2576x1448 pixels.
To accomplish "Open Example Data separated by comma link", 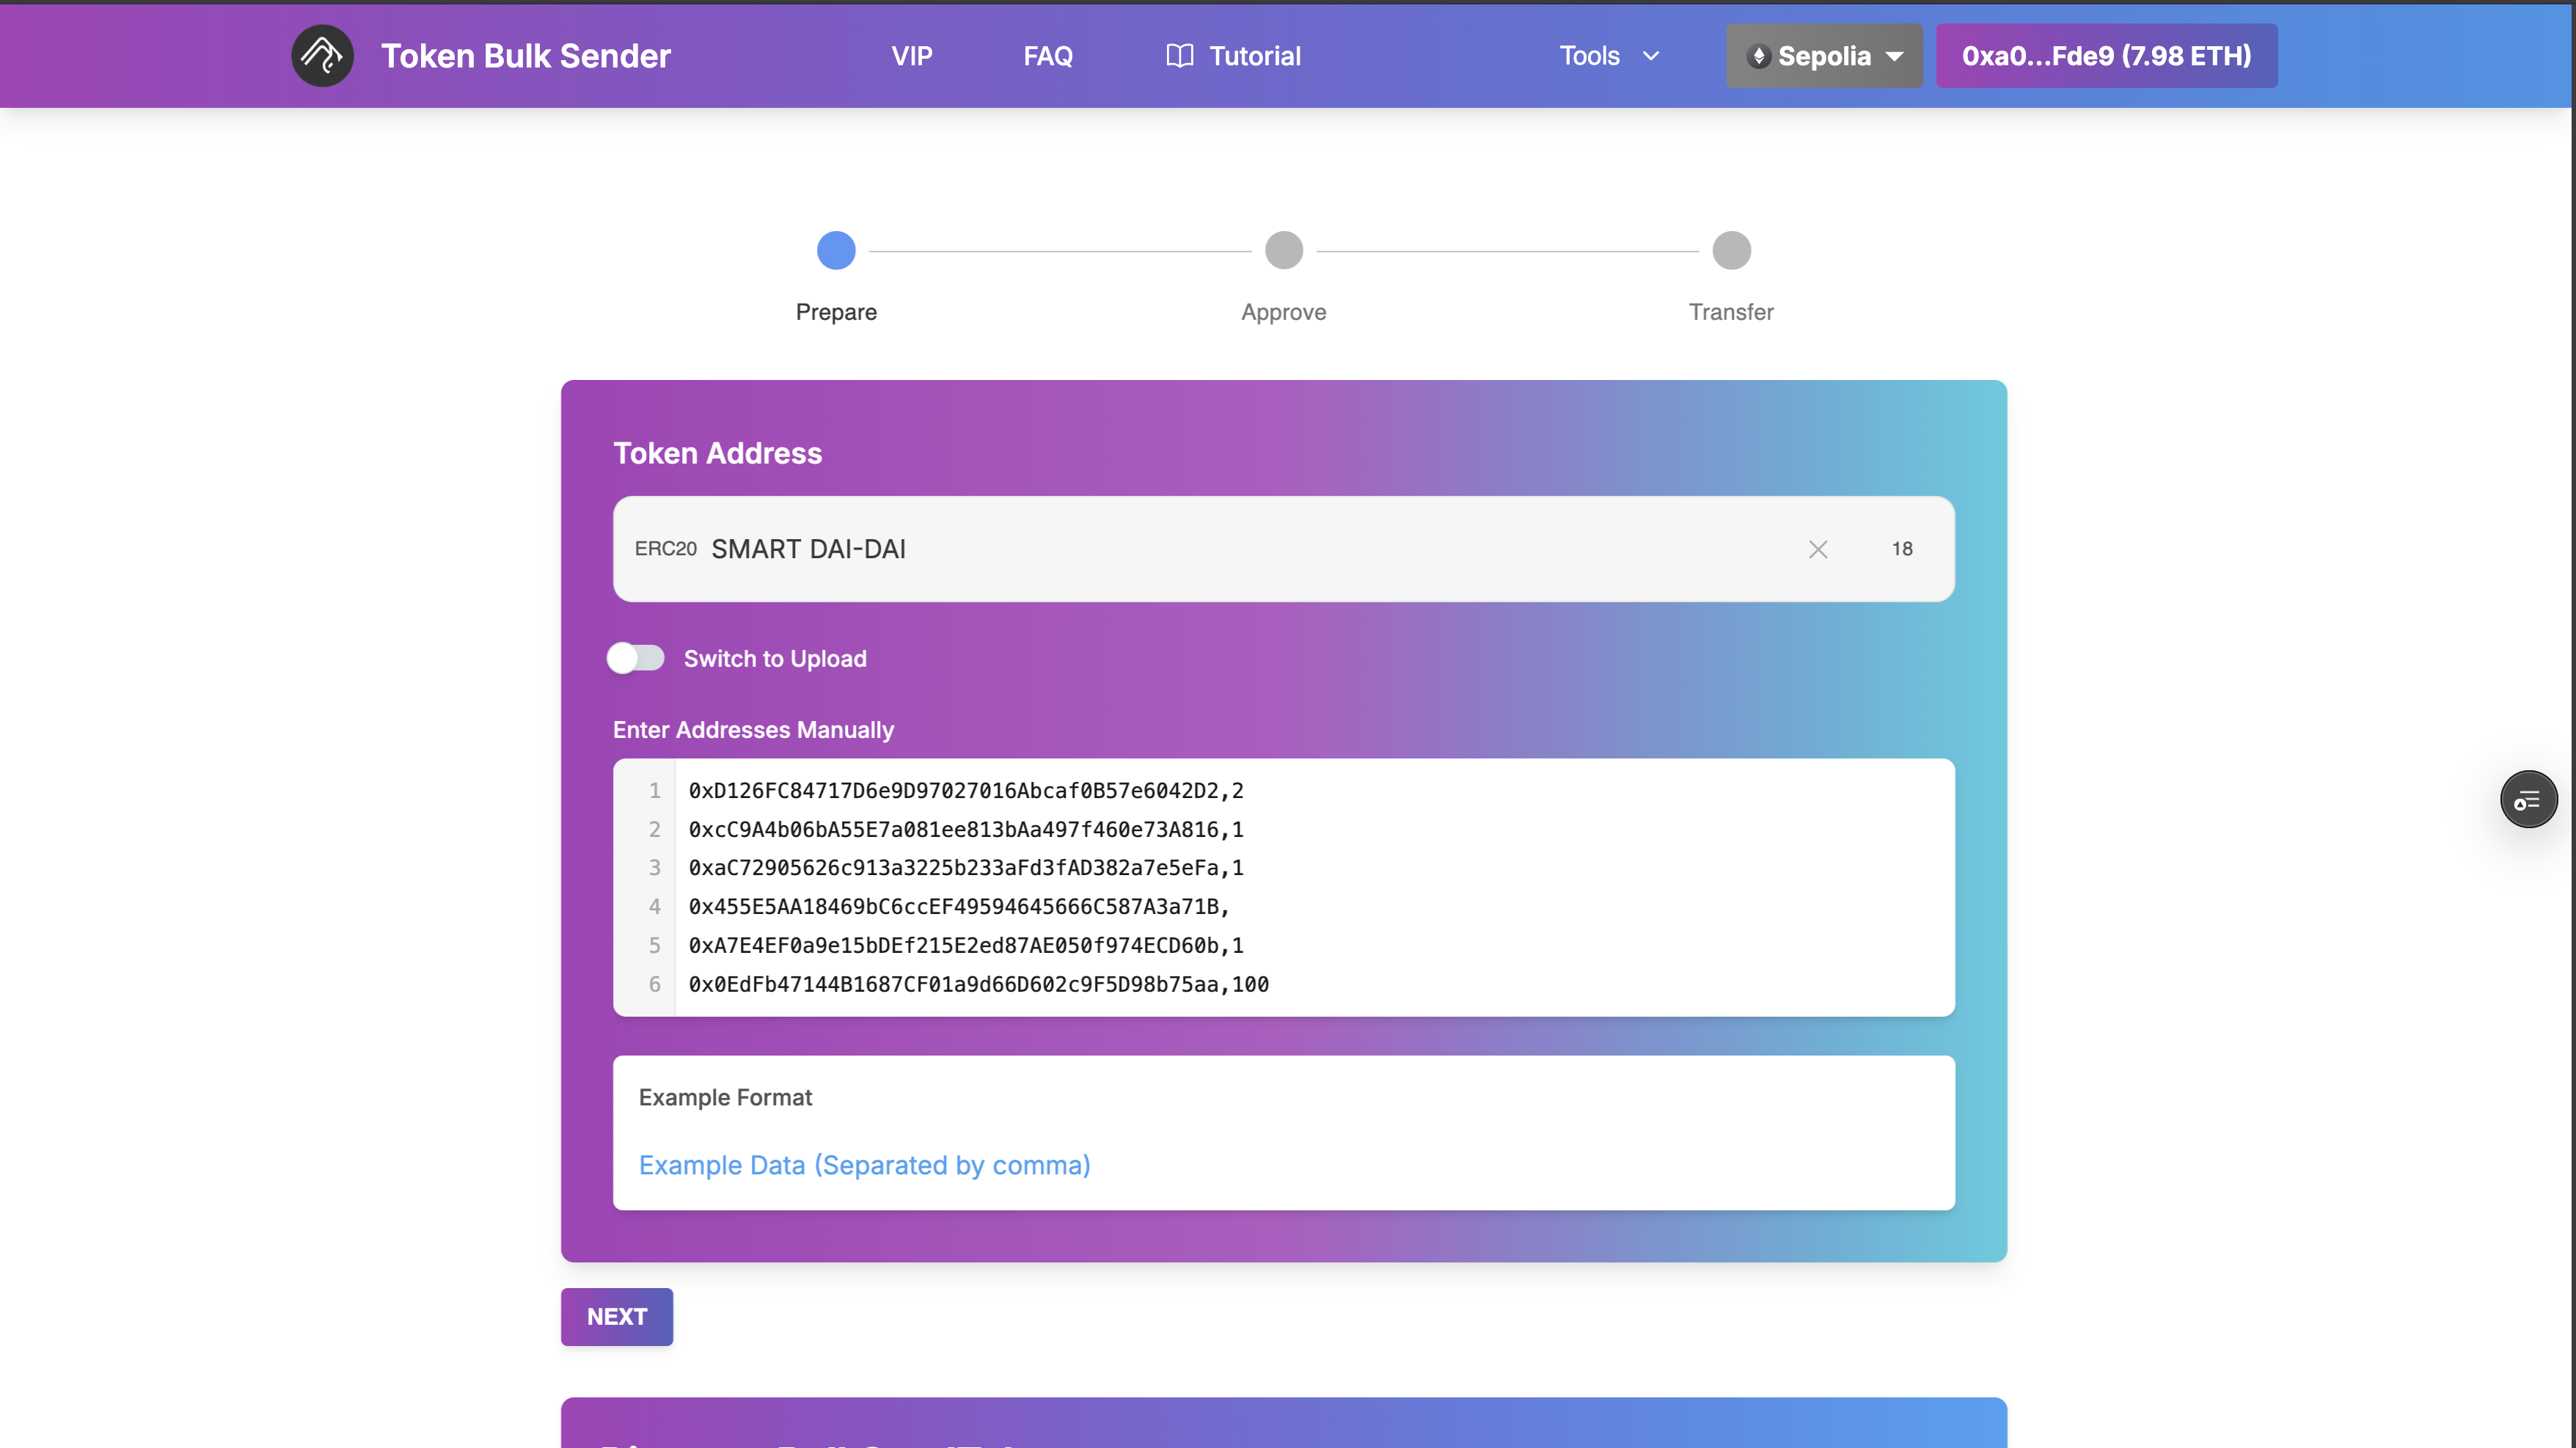I will pos(864,1165).
